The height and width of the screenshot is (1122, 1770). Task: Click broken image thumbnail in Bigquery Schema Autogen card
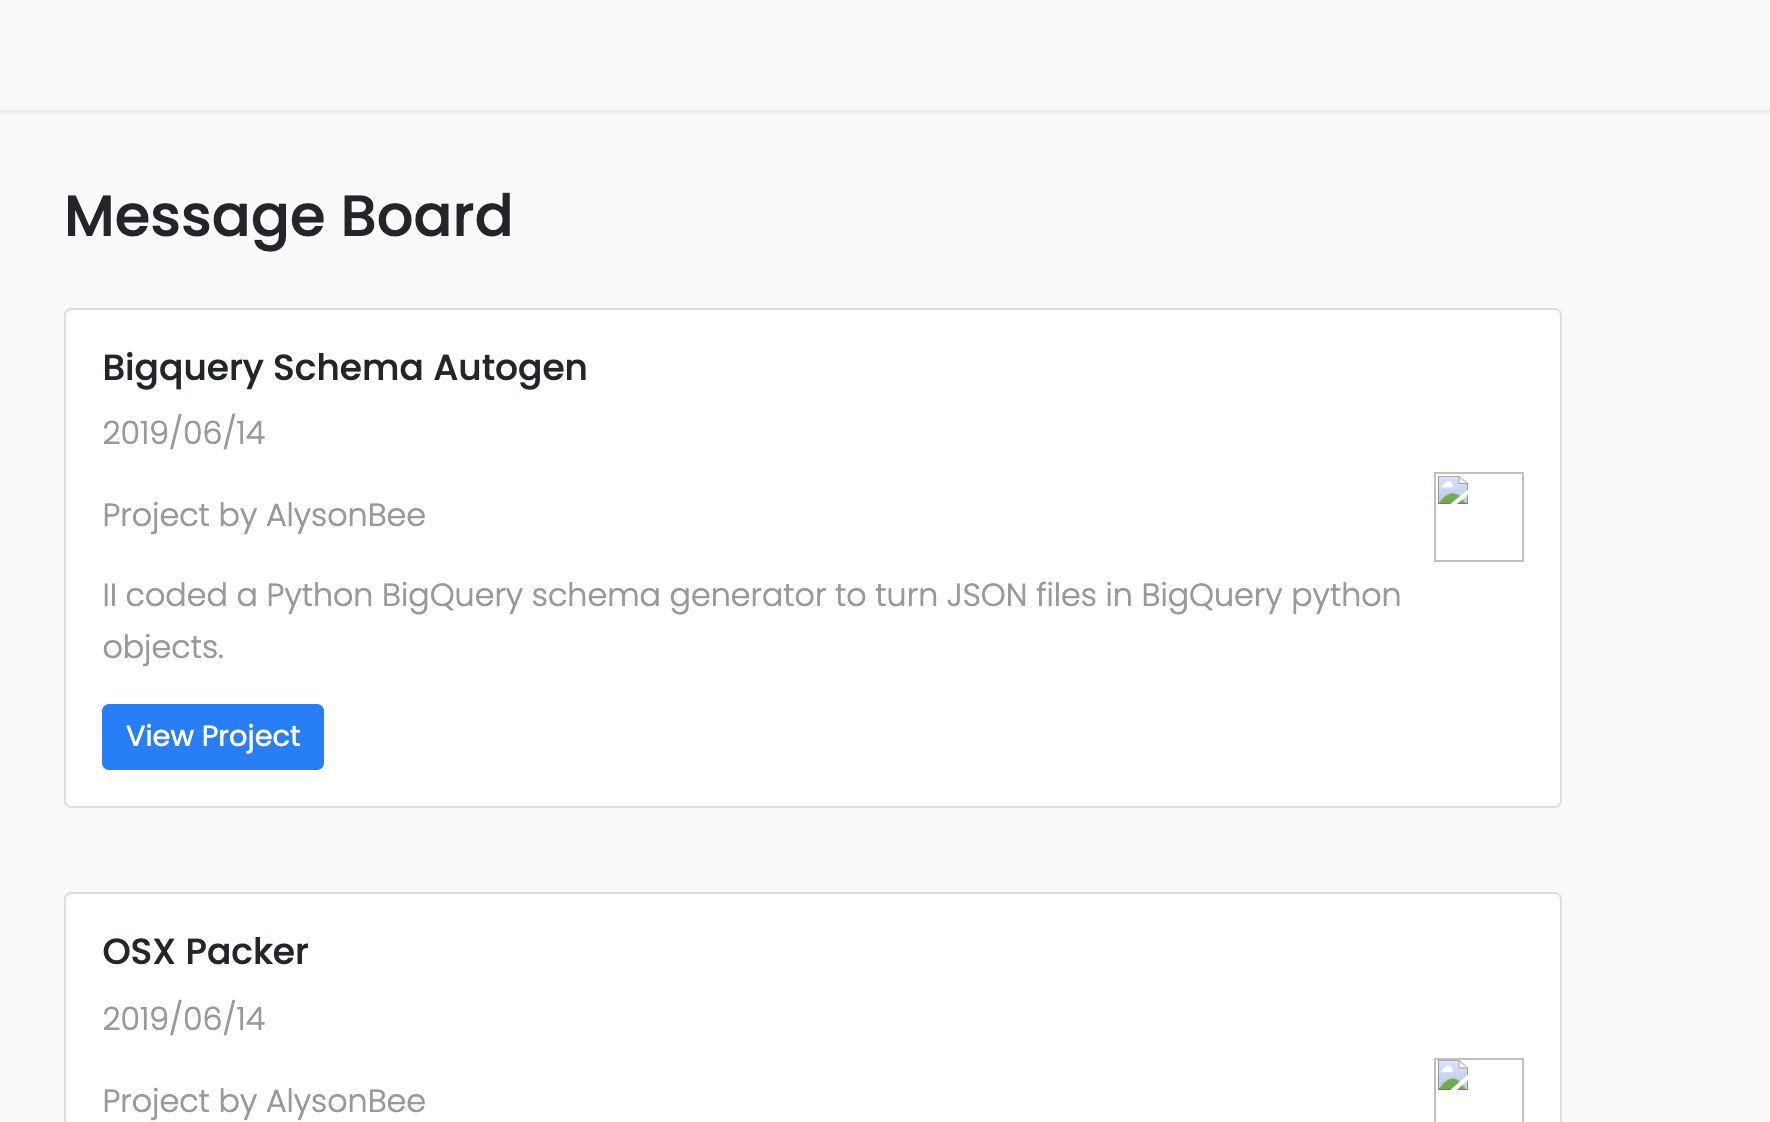1478,517
